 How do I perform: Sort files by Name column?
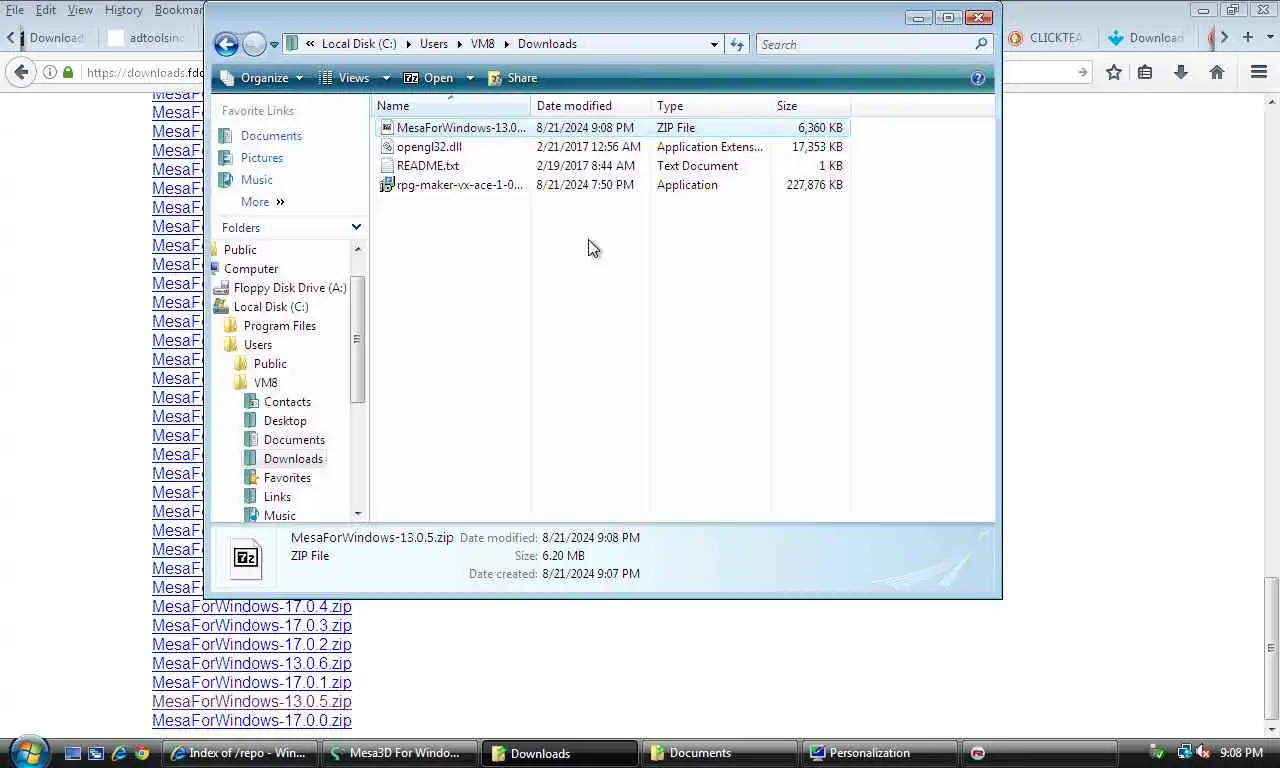coord(451,106)
